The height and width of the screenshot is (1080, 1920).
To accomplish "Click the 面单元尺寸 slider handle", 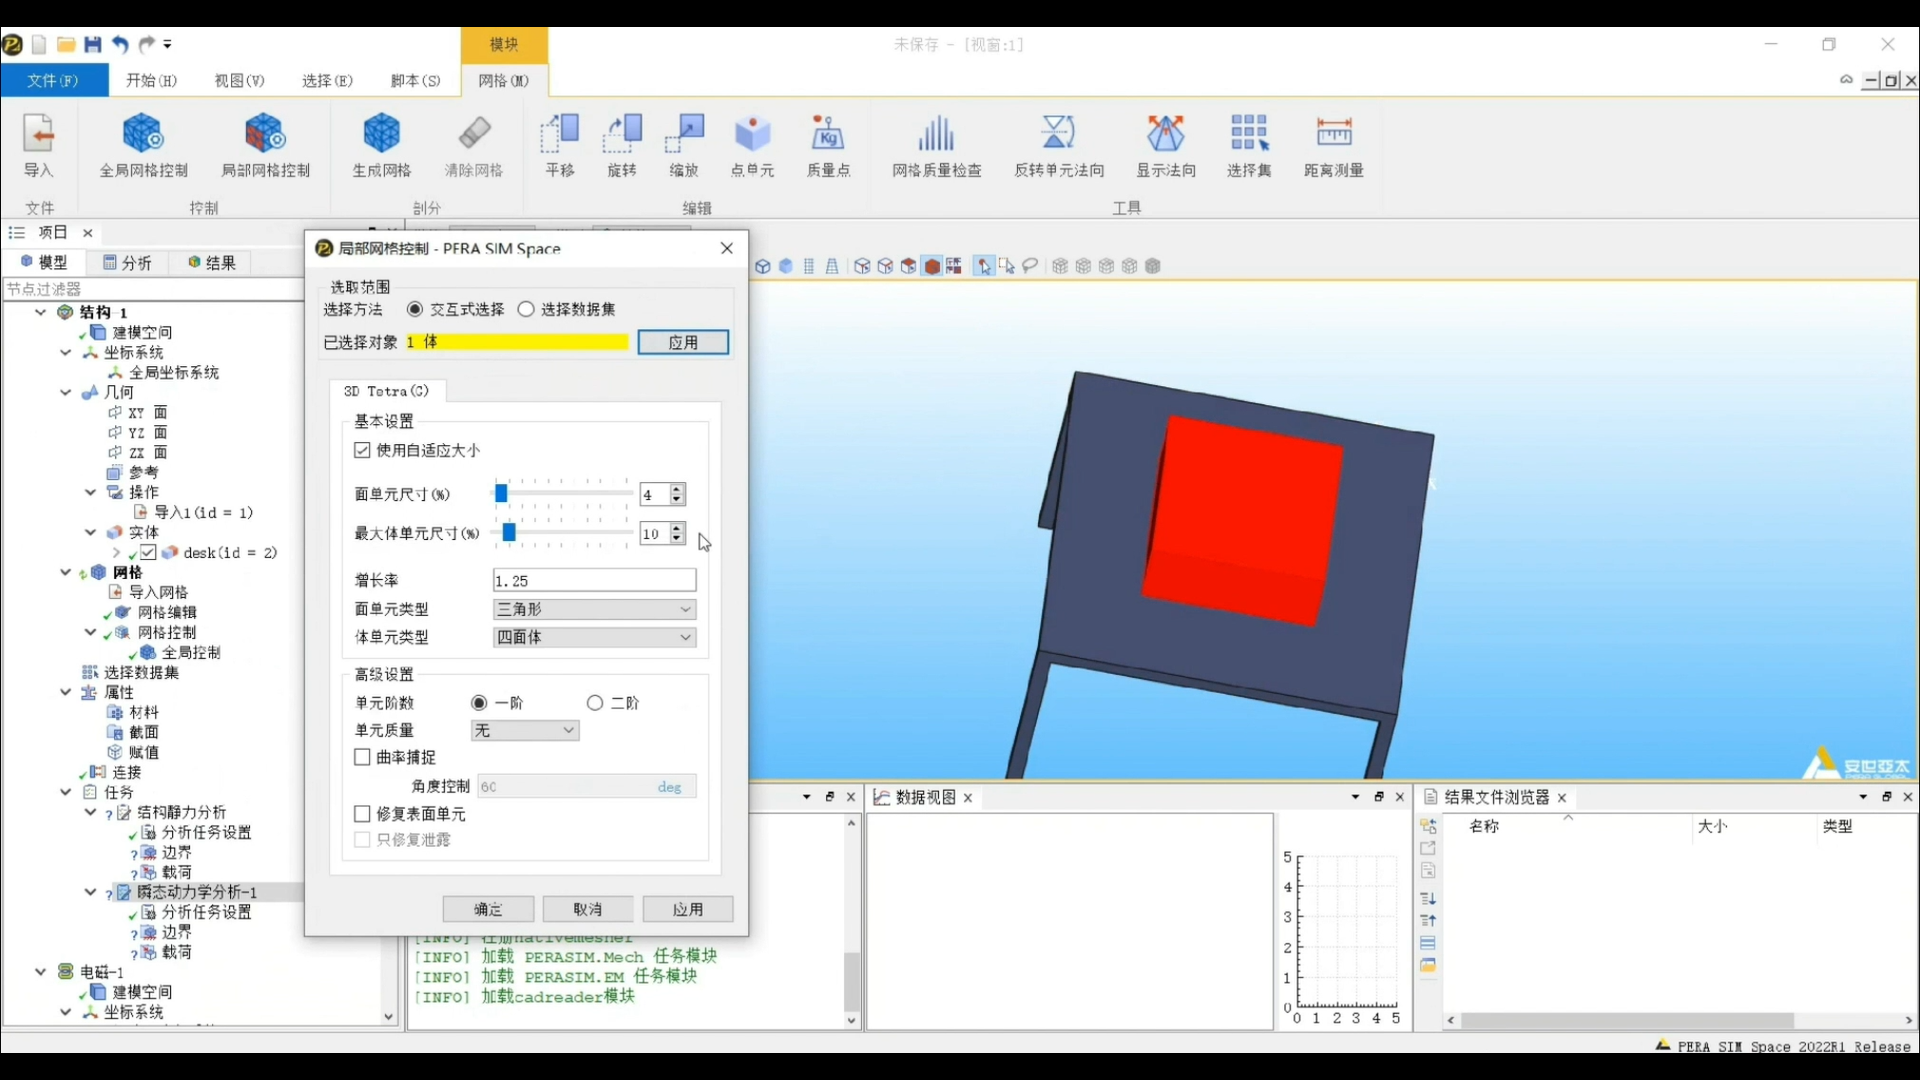I will coord(501,493).
